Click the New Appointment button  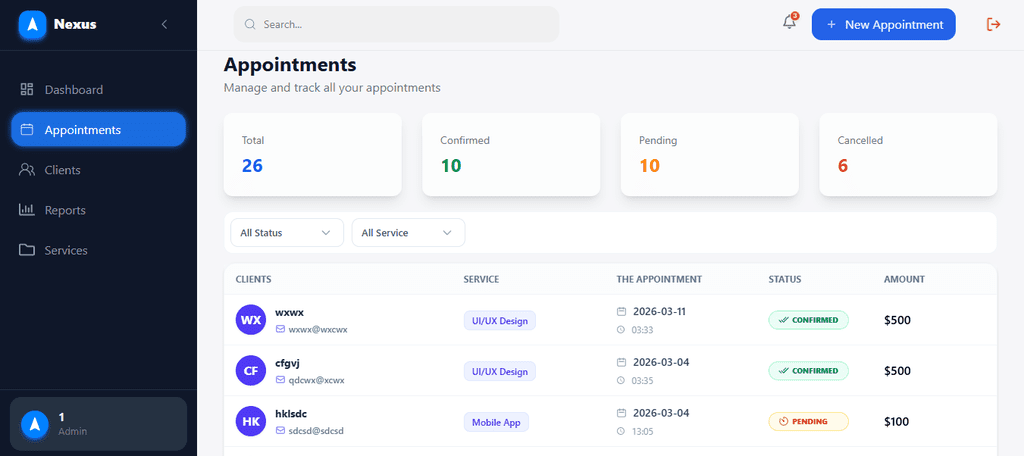point(883,24)
